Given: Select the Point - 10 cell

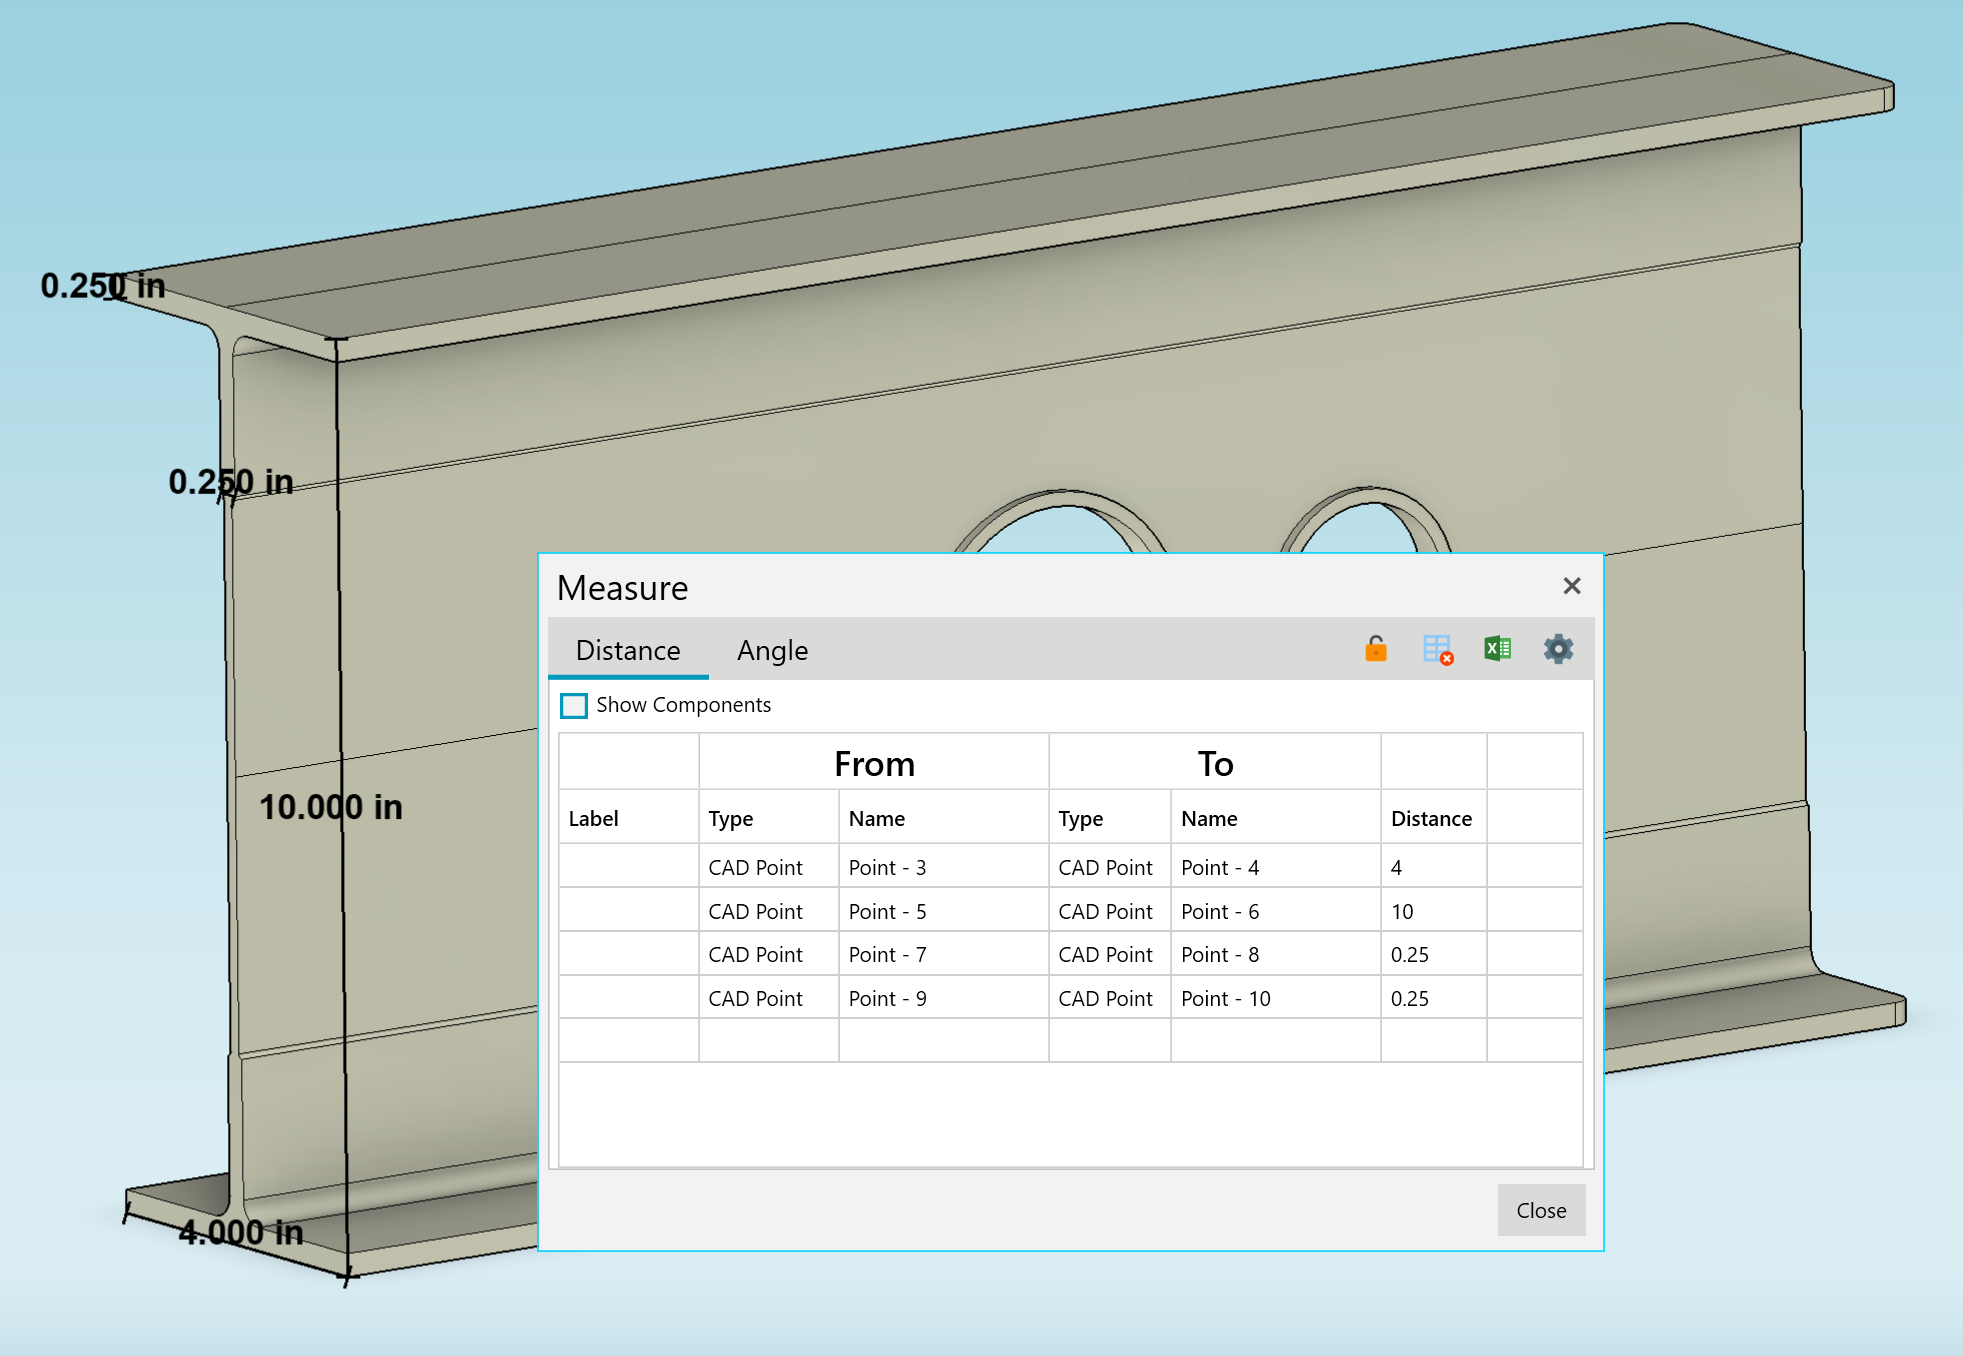Looking at the screenshot, I should point(1275,998).
